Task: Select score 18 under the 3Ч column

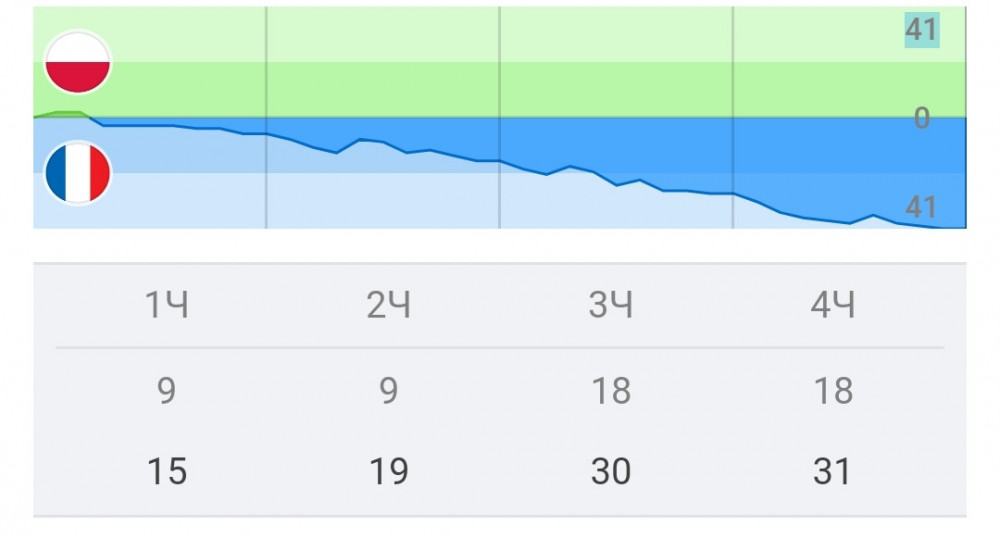Action: [611, 391]
